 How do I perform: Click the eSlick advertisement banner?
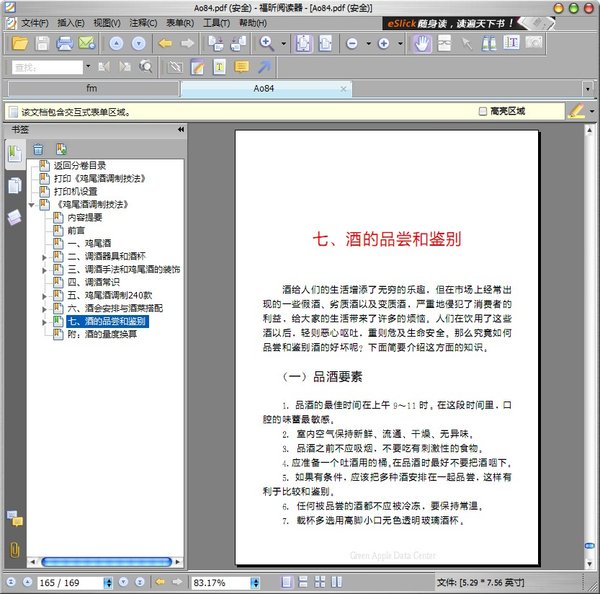point(468,23)
